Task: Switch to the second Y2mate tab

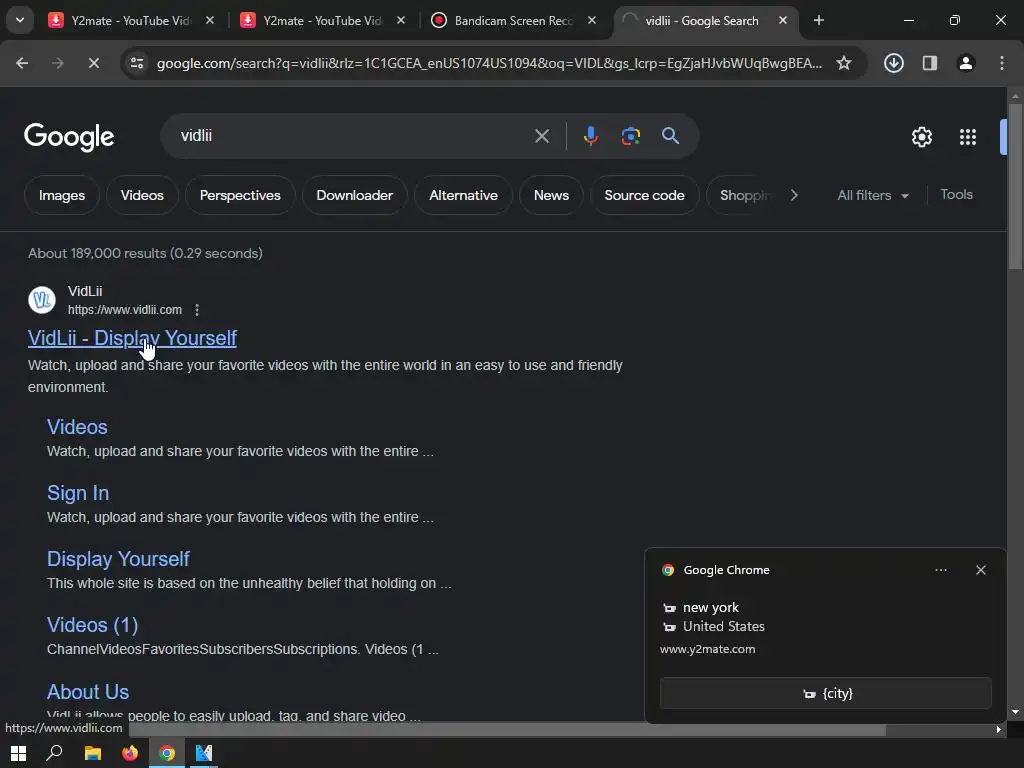Action: (x=323, y=21)
